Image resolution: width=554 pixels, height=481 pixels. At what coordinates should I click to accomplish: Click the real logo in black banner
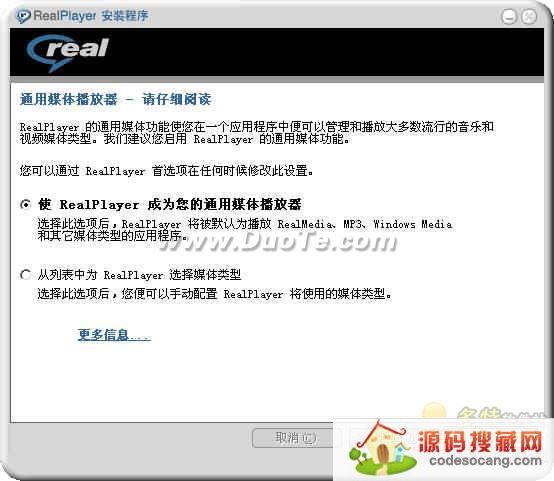pos(68,53)
